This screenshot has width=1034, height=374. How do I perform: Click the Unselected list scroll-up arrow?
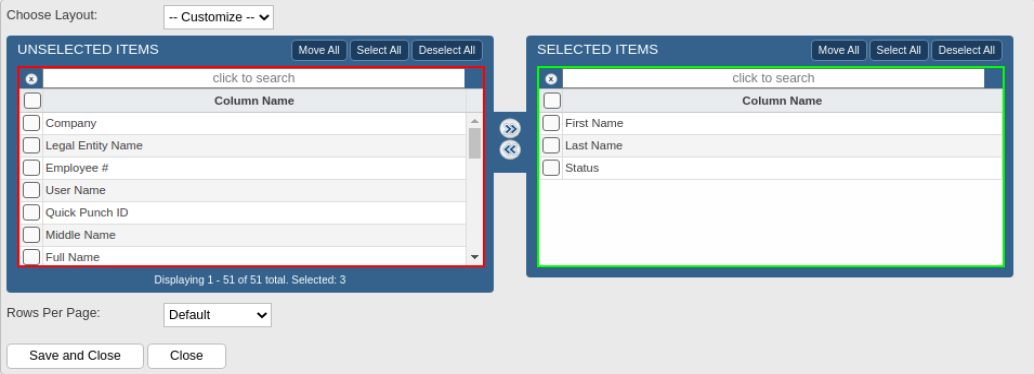point(474,121)
